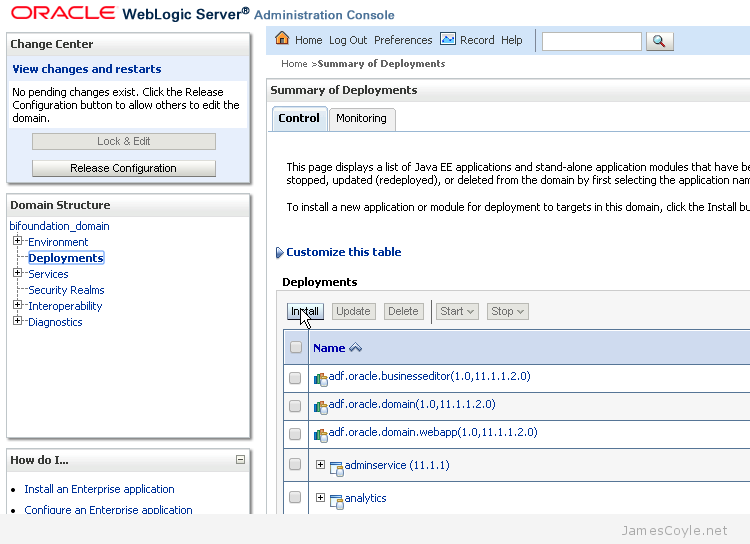
Task: Open the adf.oracle.domain(1.0,11.1.1.2.0) deployment link
Action: [x=412, y=404]
